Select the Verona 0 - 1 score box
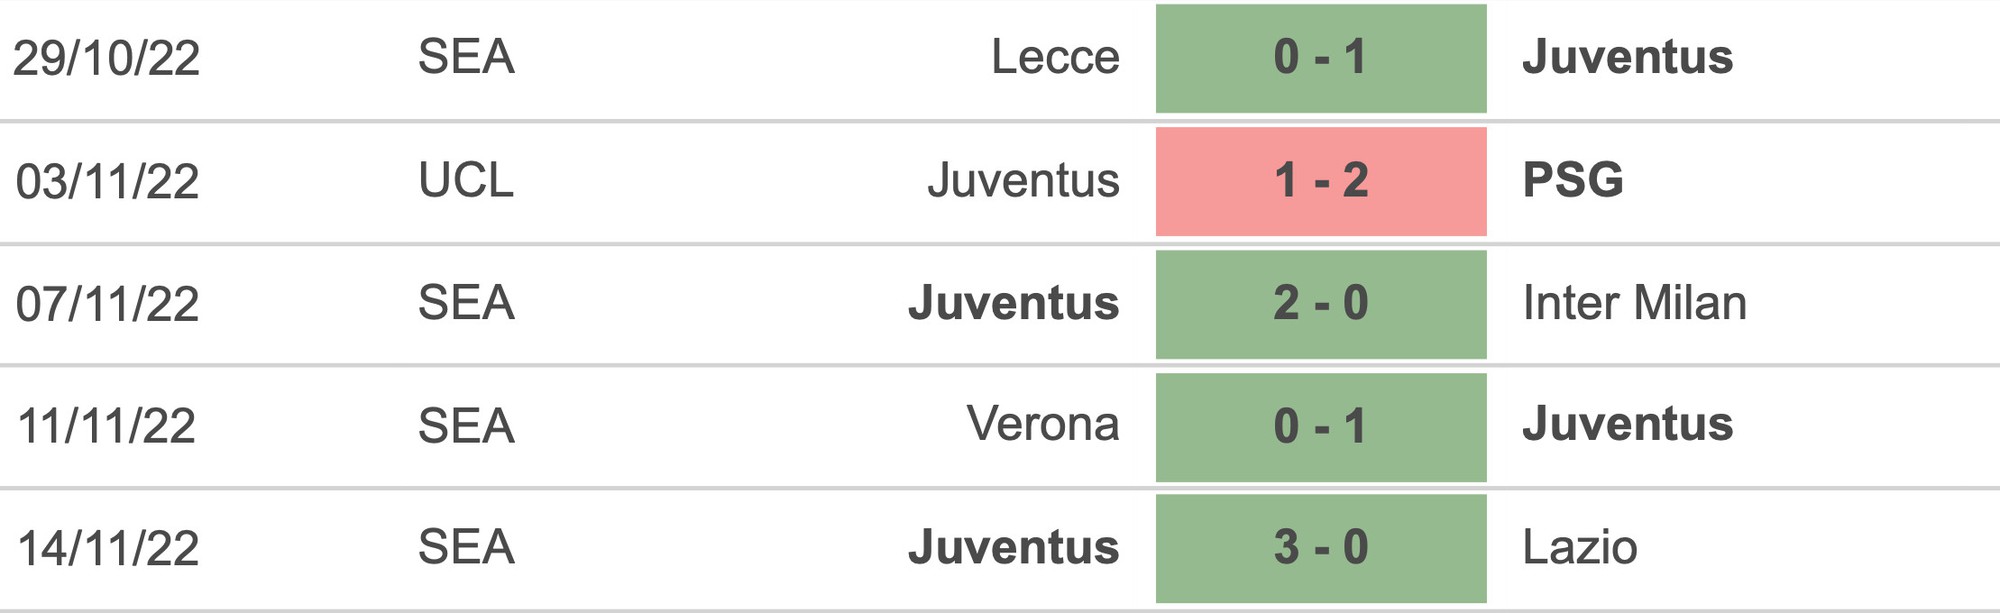This screenshot has width=2000, height=613. pyautogui.click(x=1321, y=427)
